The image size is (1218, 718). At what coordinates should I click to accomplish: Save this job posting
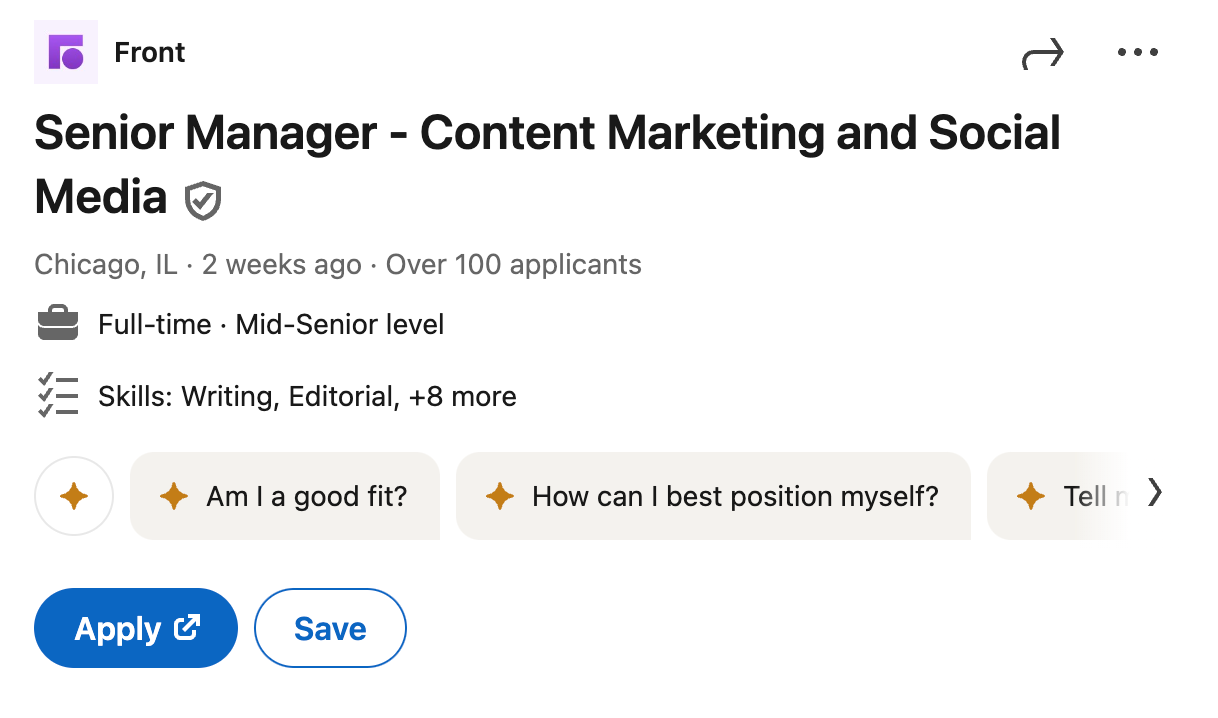pos(330,628)
